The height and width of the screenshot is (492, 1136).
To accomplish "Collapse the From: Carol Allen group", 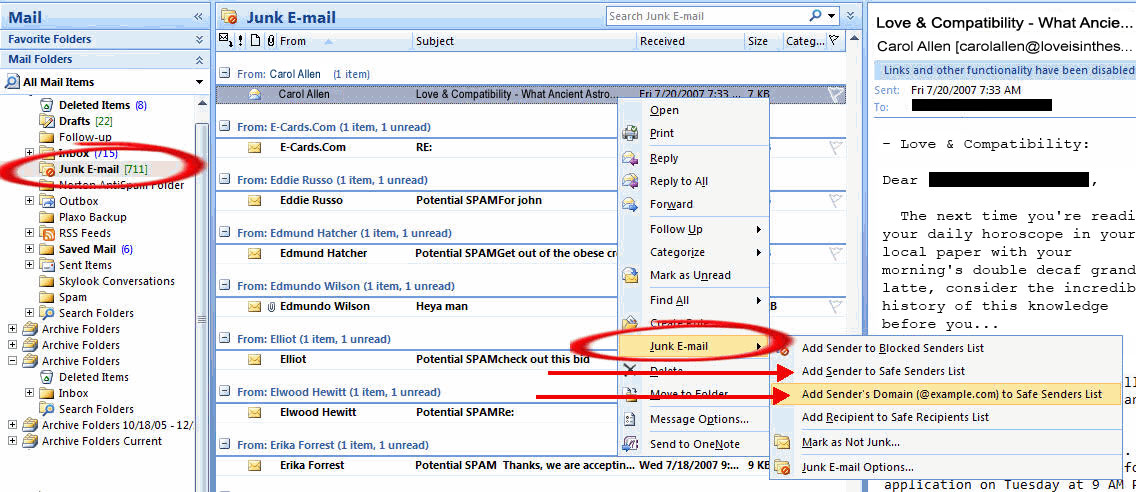I will point(225,73).
